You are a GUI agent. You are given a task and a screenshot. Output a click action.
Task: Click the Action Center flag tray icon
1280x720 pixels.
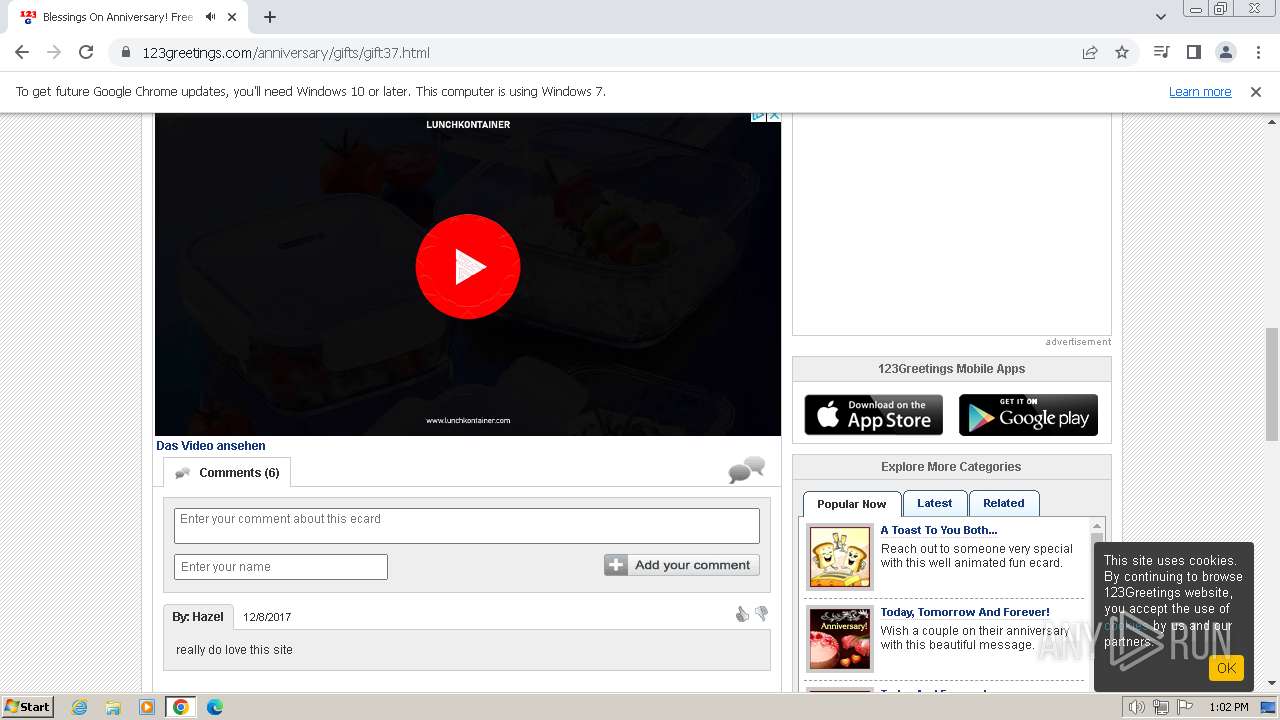(x=1185, y=707)
